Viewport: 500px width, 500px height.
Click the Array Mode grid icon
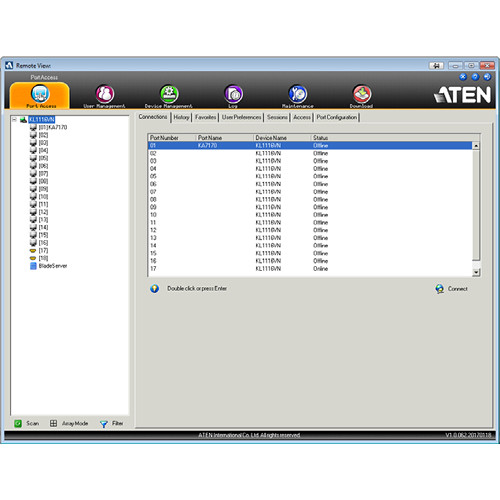[53, 423]
